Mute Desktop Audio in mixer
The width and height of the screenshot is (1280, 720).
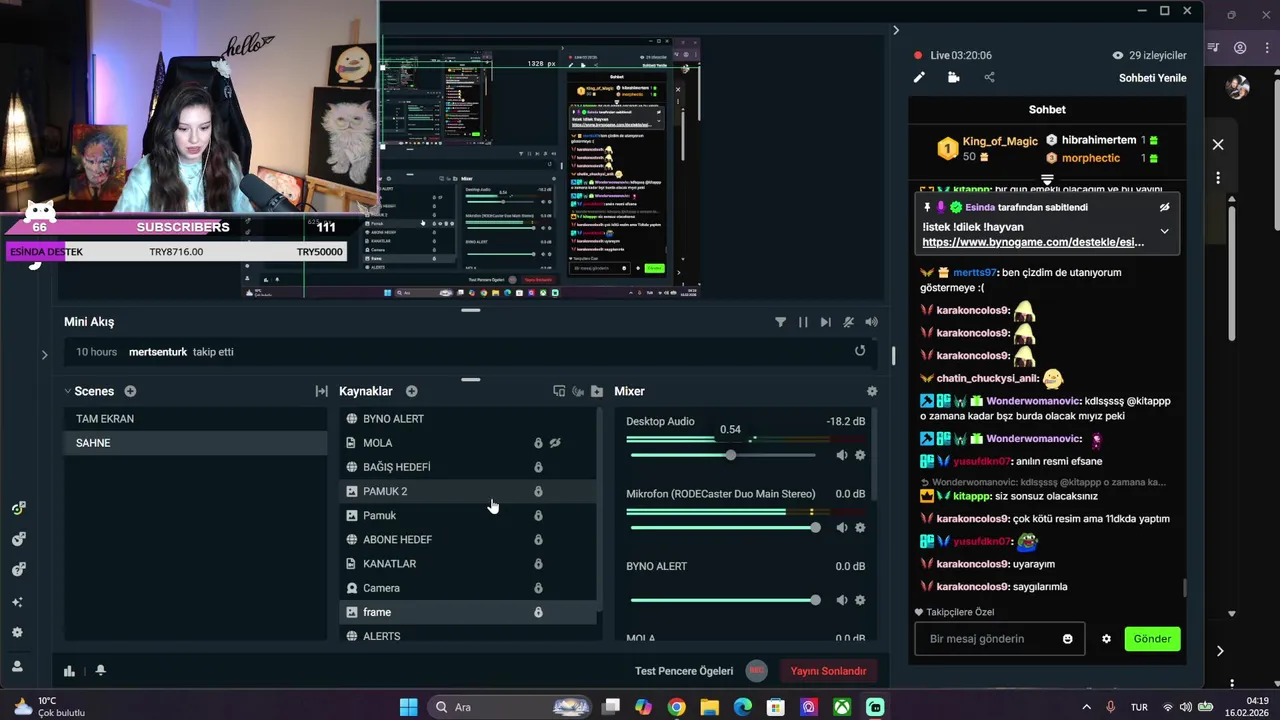[x=841, y=455]
